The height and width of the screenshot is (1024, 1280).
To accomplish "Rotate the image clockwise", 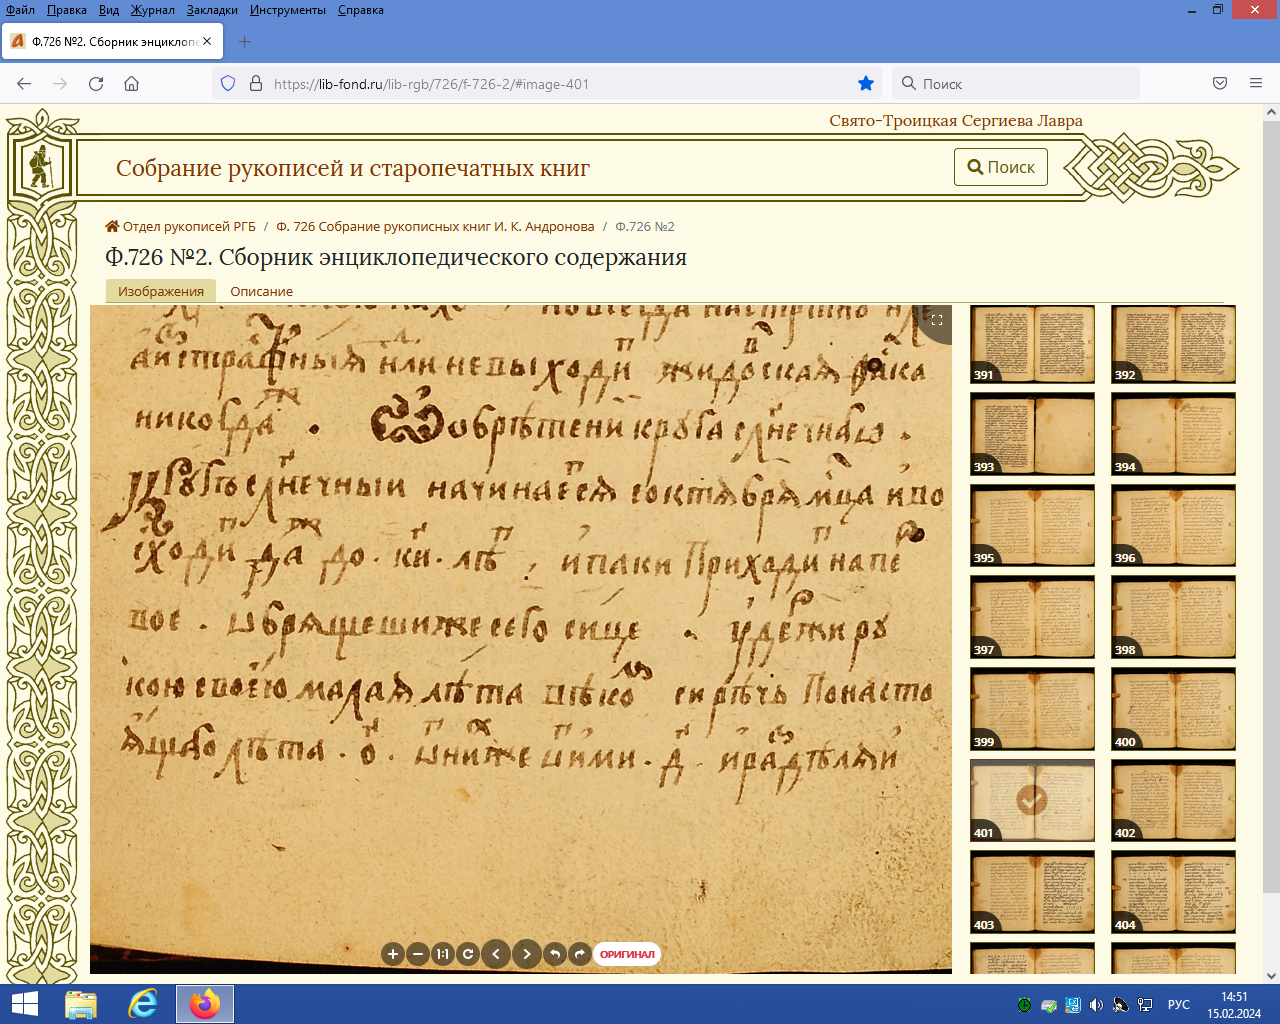I will click(580, 954).
